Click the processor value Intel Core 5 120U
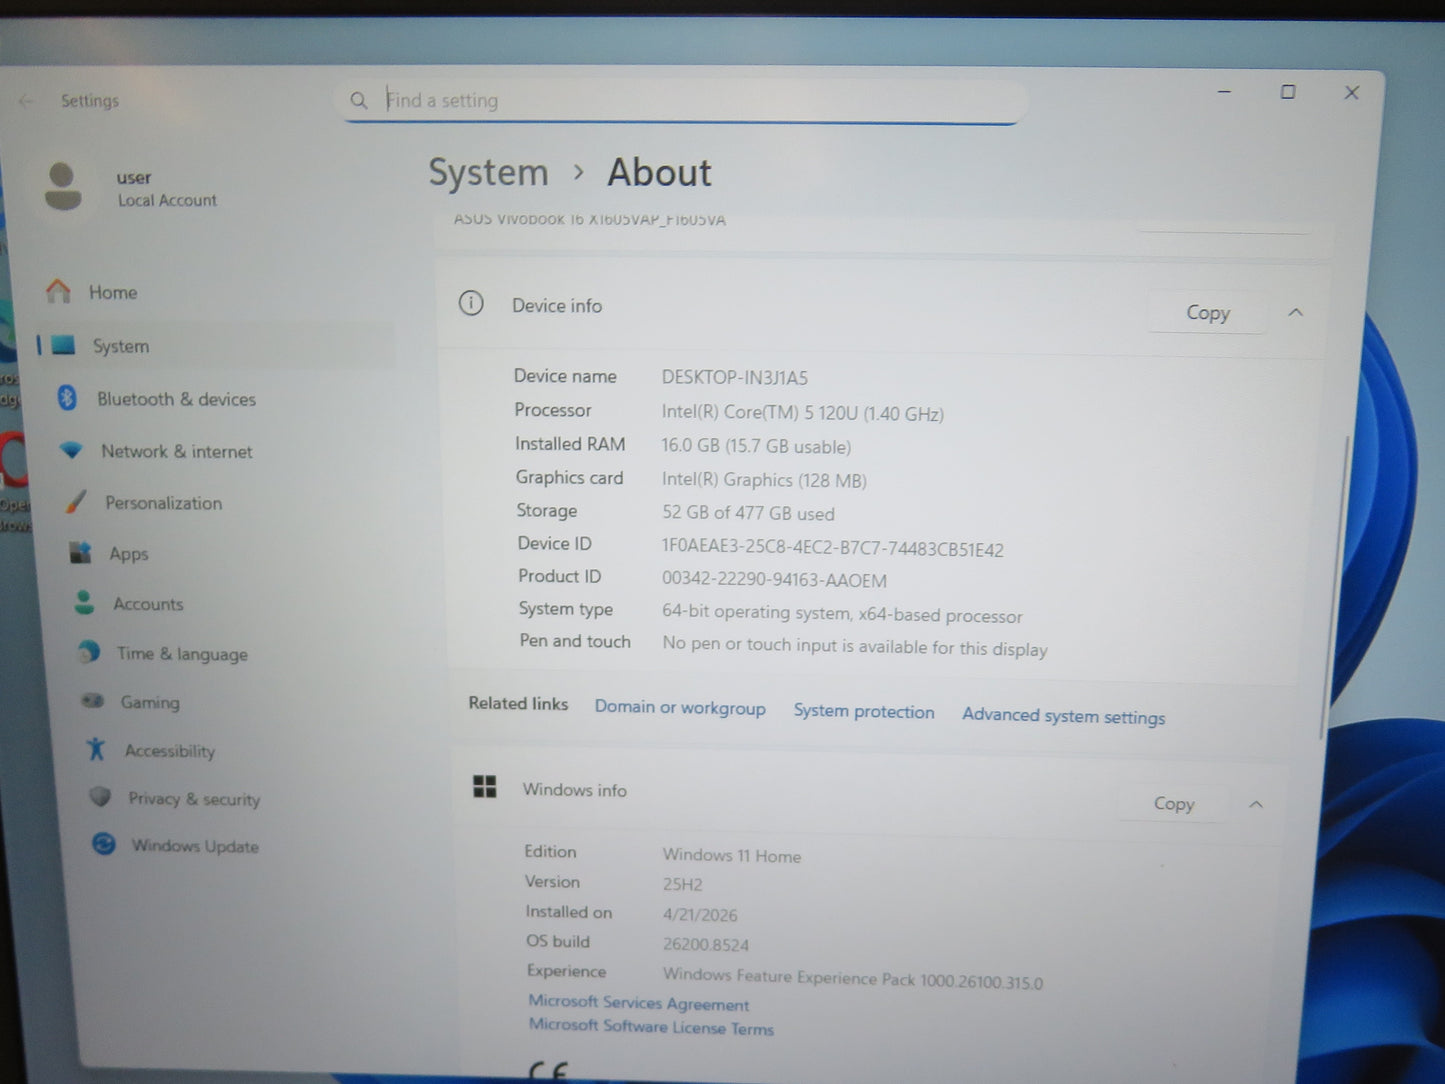 (802, 413)
